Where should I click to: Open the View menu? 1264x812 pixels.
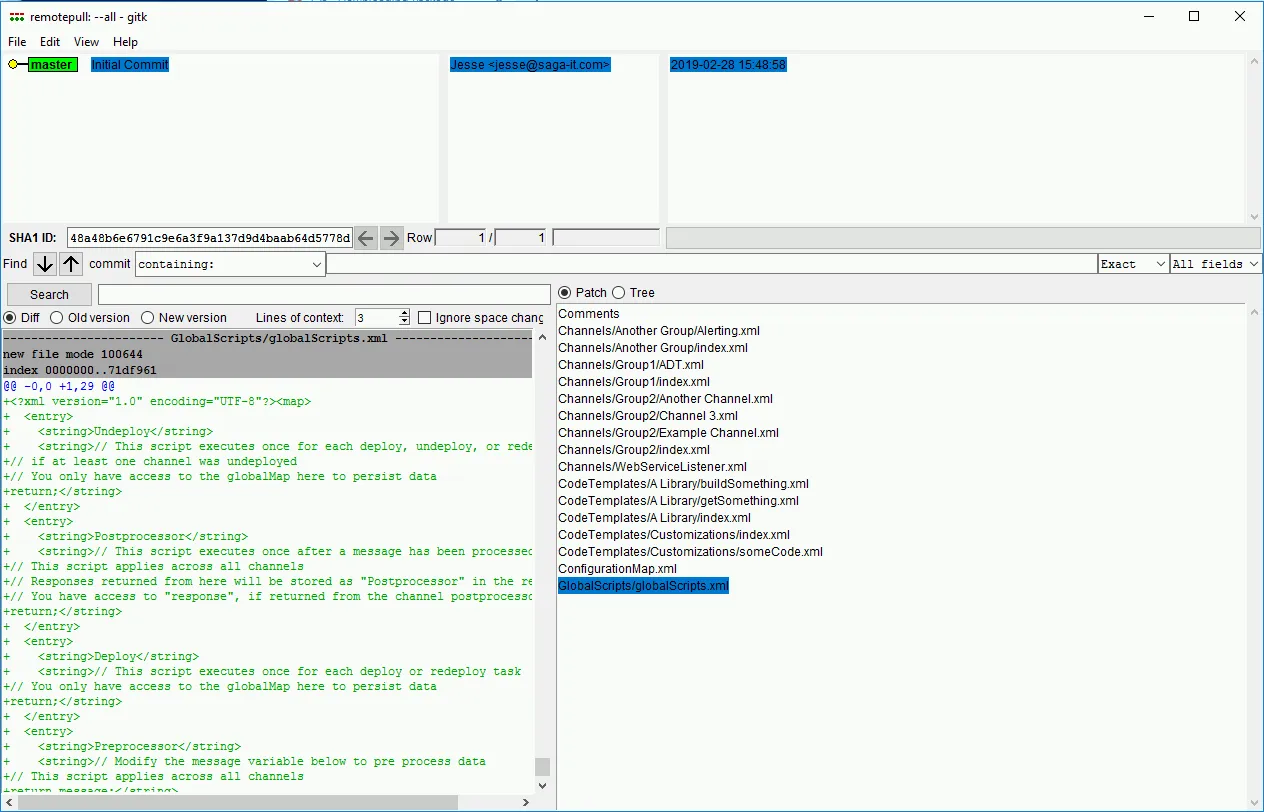tap(86, 42)
